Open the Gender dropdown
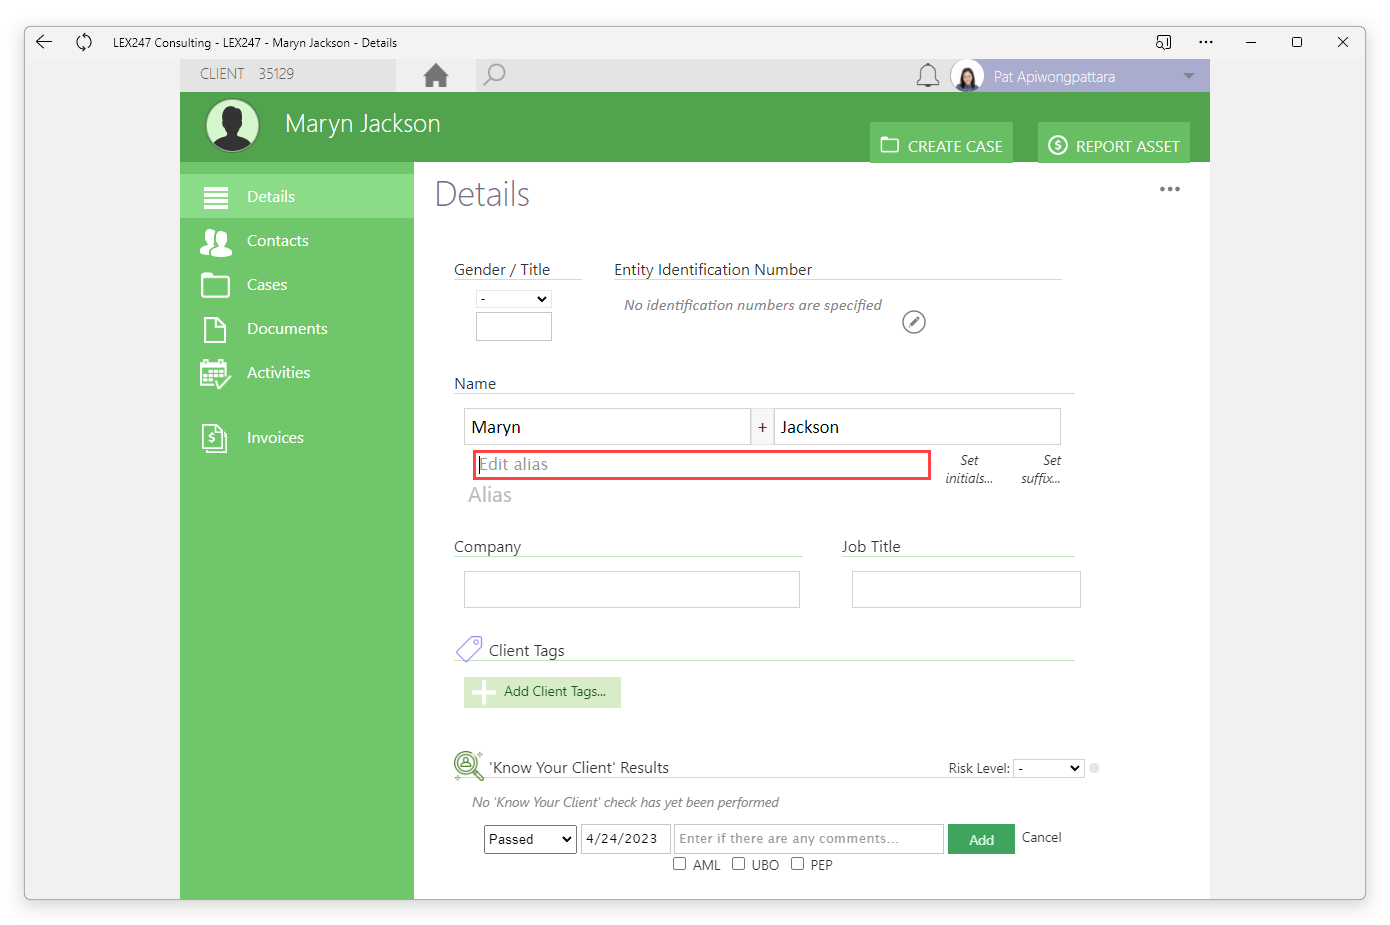This screenshot has height=925, width=1390. [x=514, y=299]
